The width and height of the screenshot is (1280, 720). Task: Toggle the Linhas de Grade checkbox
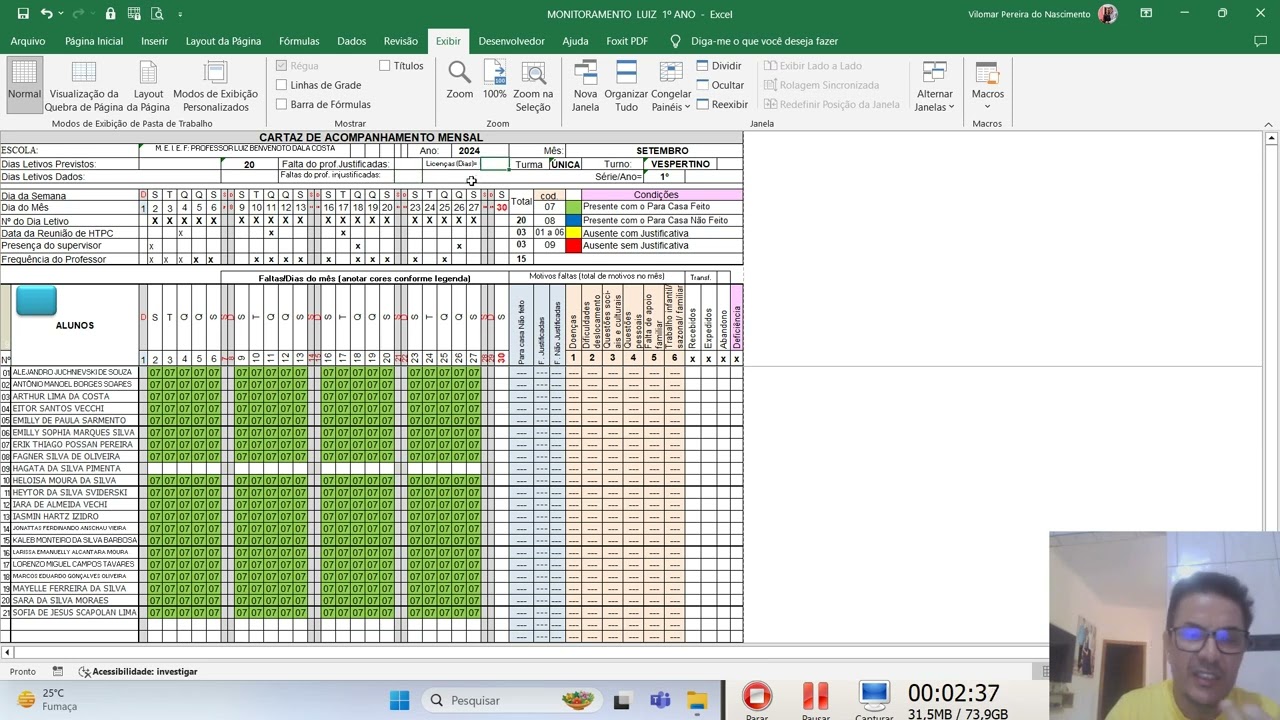(282, 85)
